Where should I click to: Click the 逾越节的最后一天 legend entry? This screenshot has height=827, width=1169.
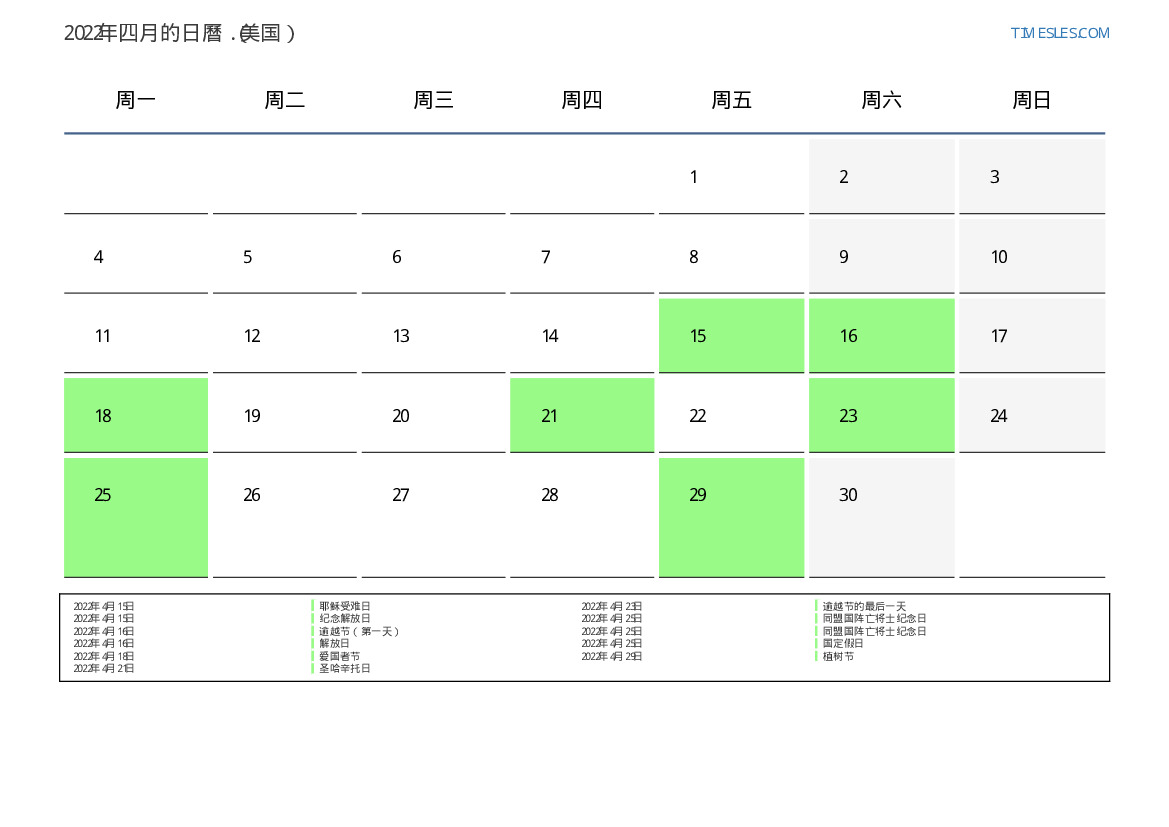coord(864,606)
